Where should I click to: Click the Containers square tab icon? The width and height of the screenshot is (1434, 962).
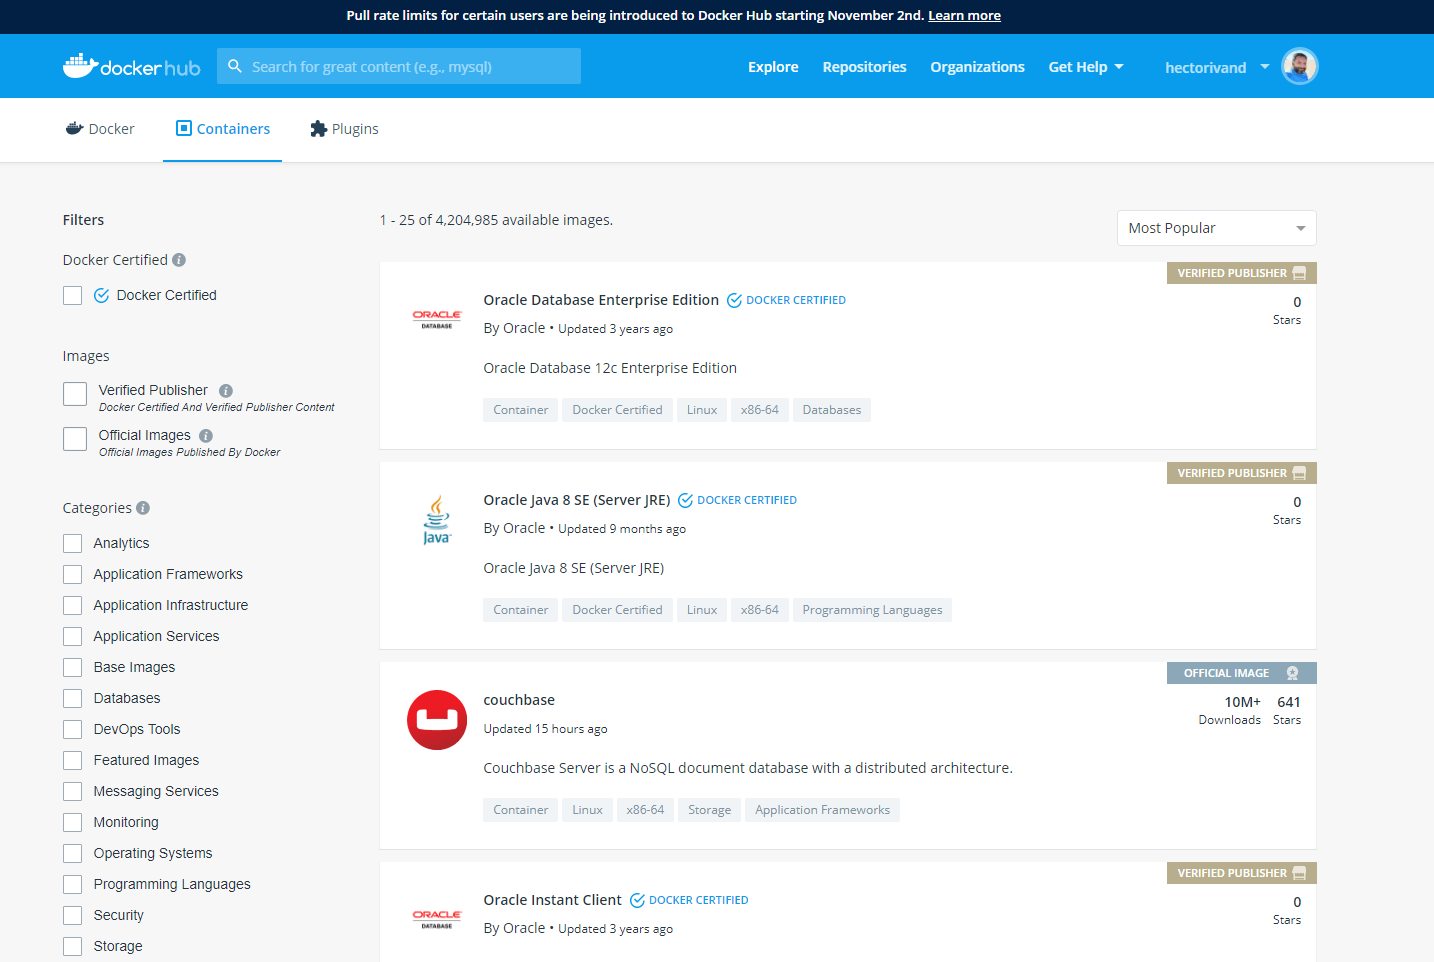pyautogui.click(x=183, y=128)
